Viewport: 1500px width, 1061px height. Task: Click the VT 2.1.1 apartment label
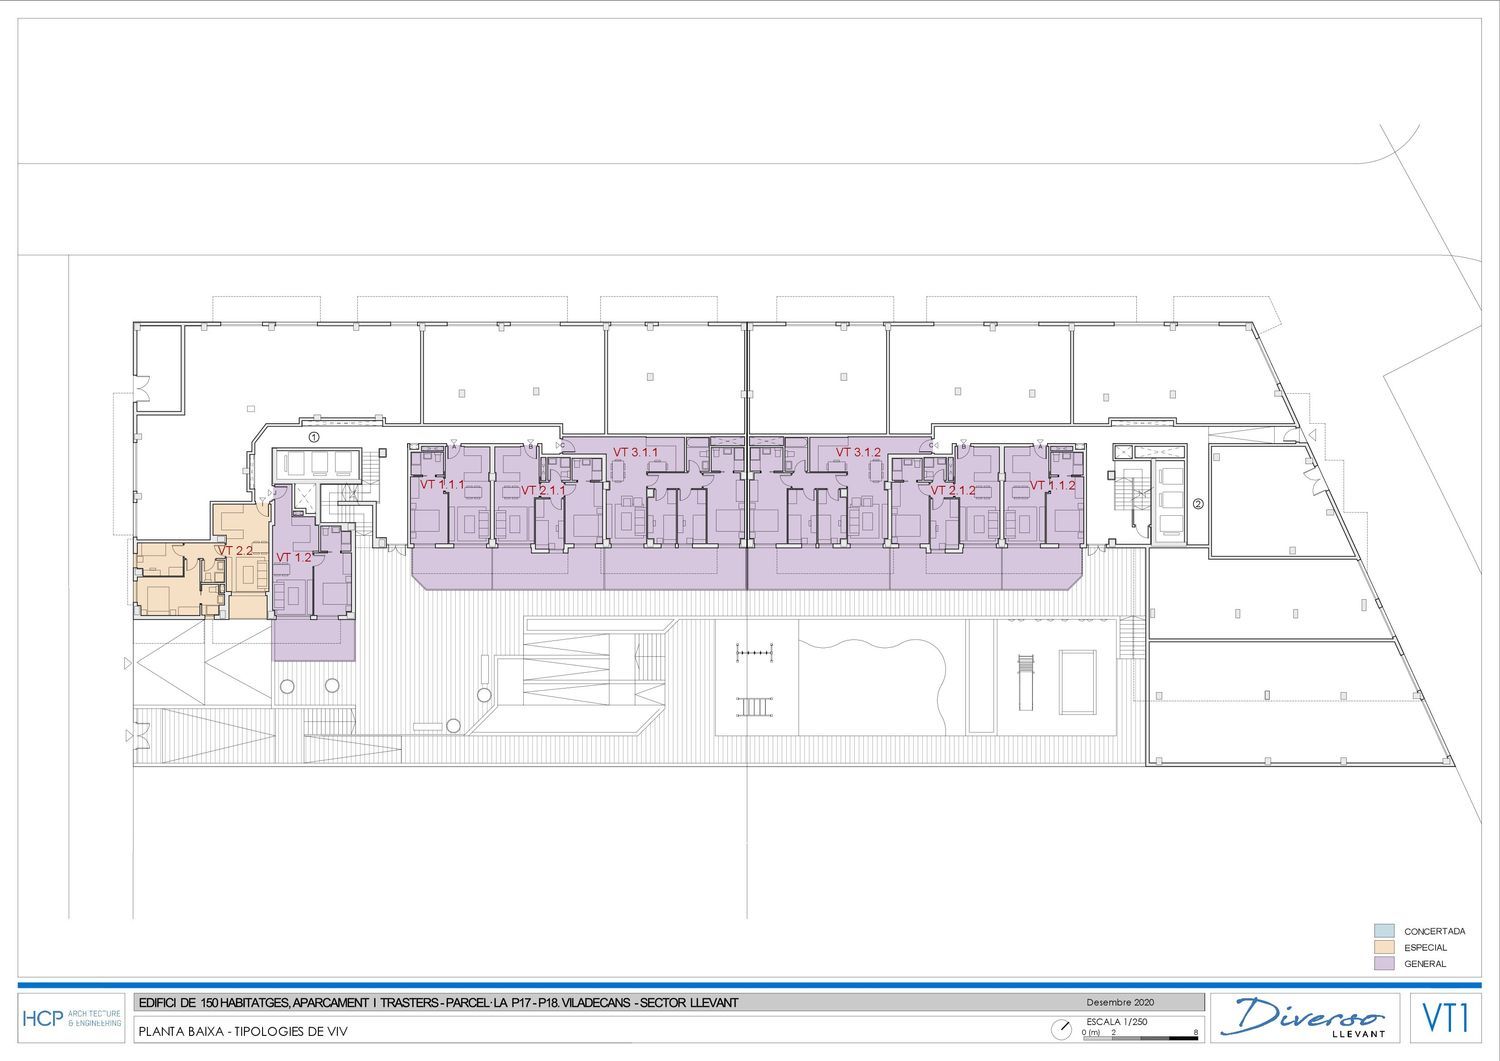[x=543, y=490]
